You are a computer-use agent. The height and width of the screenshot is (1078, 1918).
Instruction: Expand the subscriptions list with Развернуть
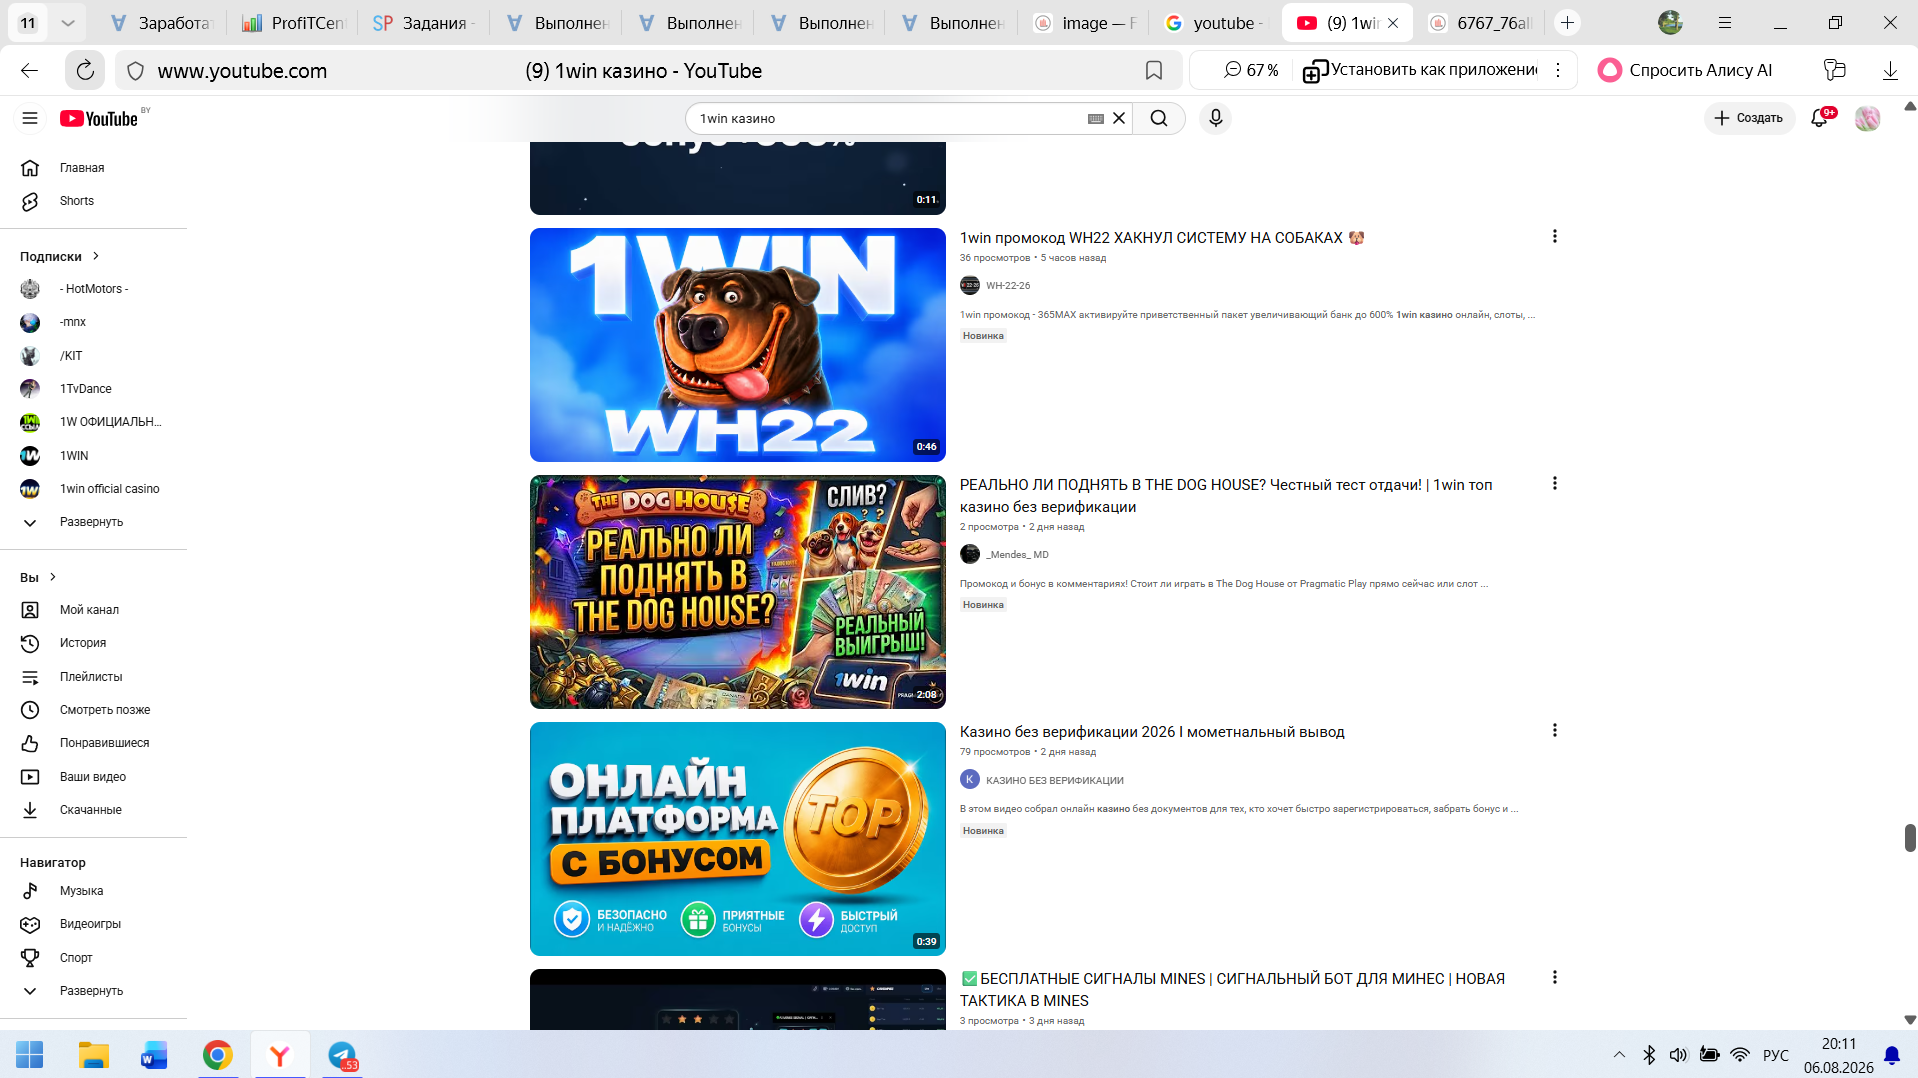93,522
